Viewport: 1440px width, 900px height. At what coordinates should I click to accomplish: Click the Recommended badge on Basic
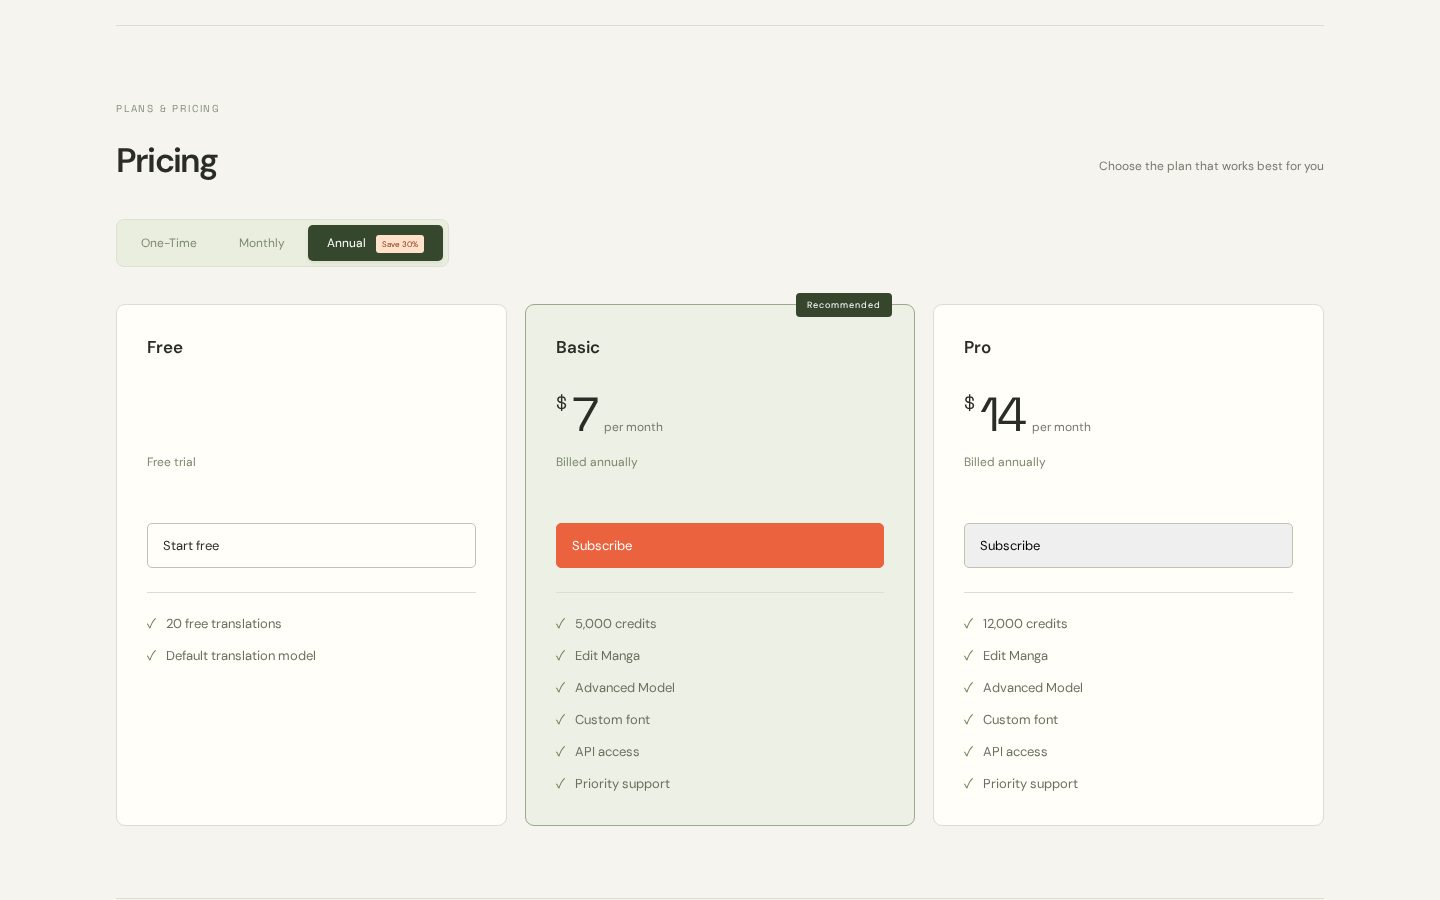844,305
